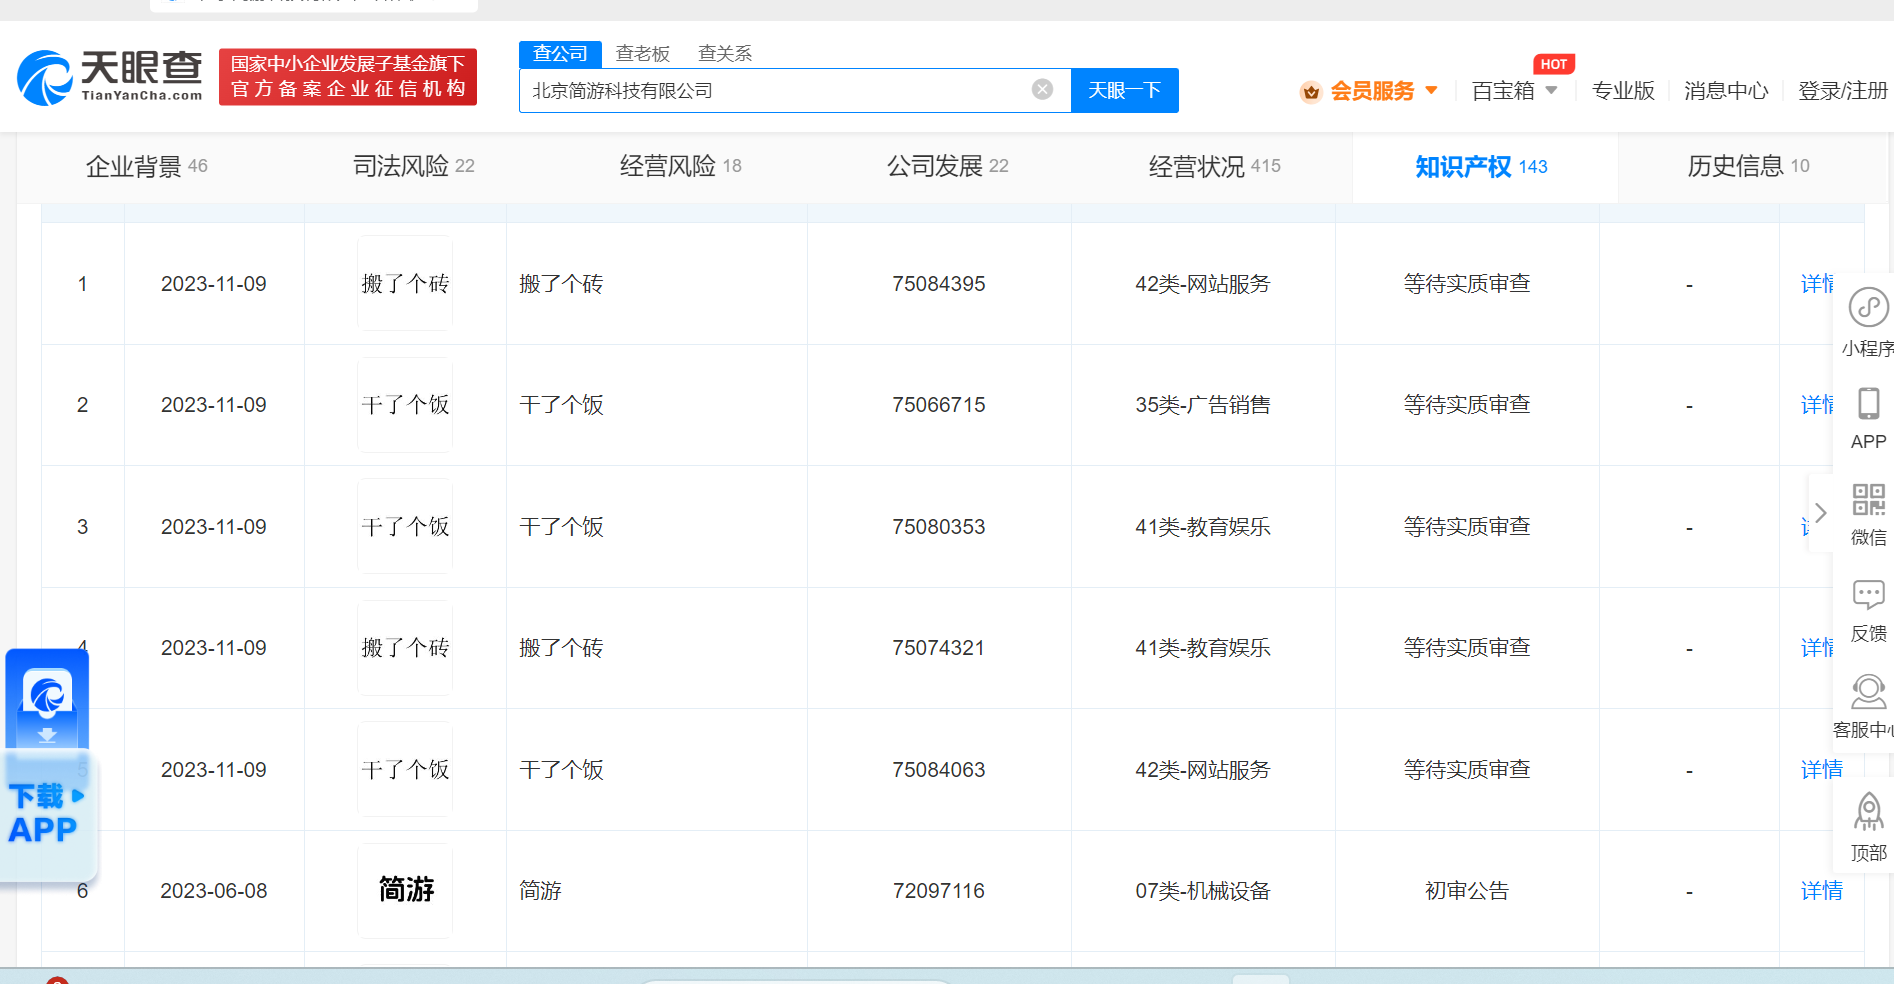Image resolution: width=1894 pixels, height=984 pixels.
Task: View the 搬了个砖 trademark image for 75074321
Action: coord(405,648)
